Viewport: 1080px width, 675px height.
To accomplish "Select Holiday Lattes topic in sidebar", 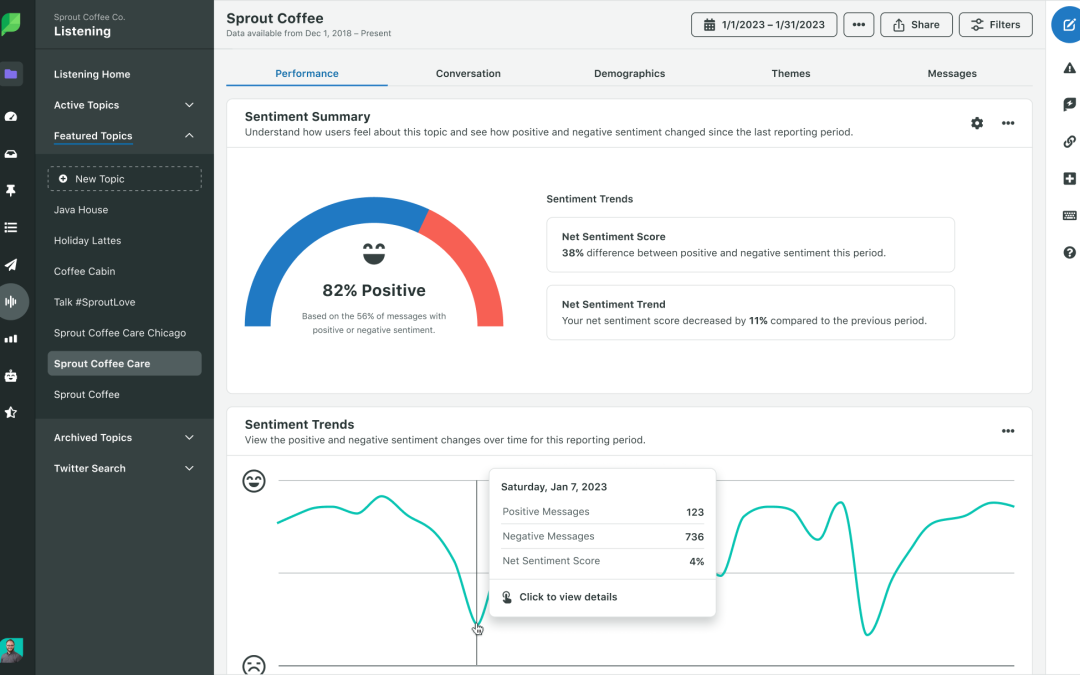I will (x=87, y=241).
